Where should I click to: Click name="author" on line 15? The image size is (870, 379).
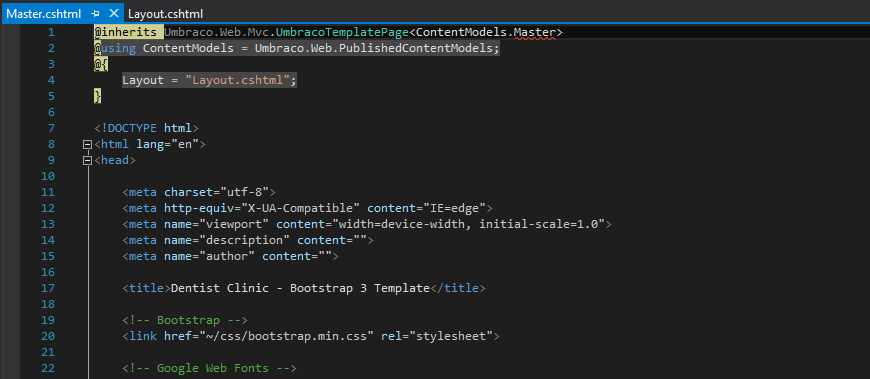[210, 256]
